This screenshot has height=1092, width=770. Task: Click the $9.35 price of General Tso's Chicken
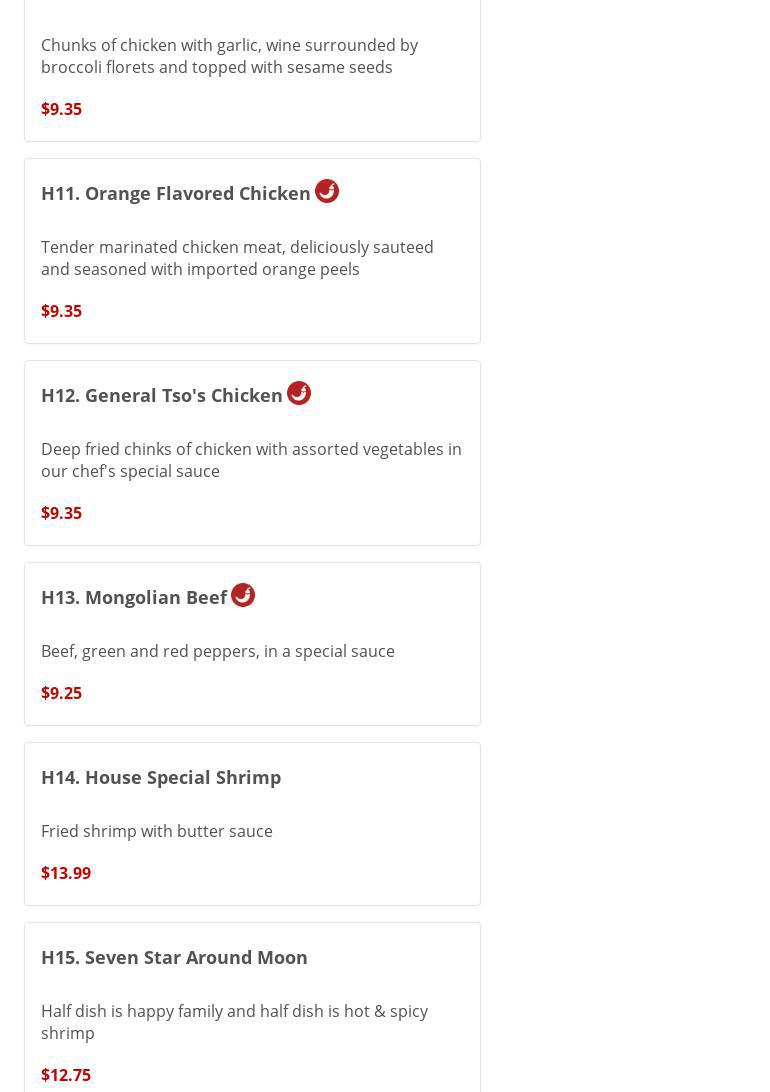(61, 513)
